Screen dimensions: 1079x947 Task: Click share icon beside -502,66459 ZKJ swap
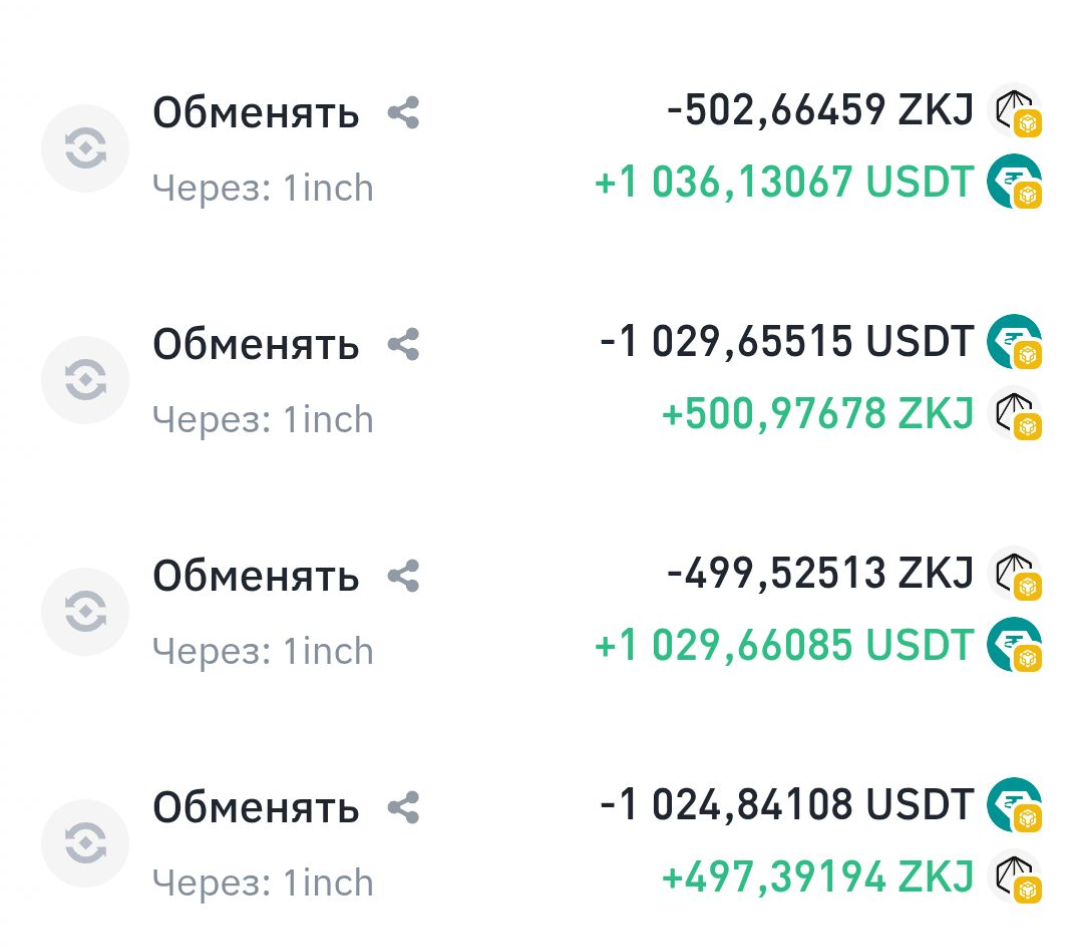point(403,114)
